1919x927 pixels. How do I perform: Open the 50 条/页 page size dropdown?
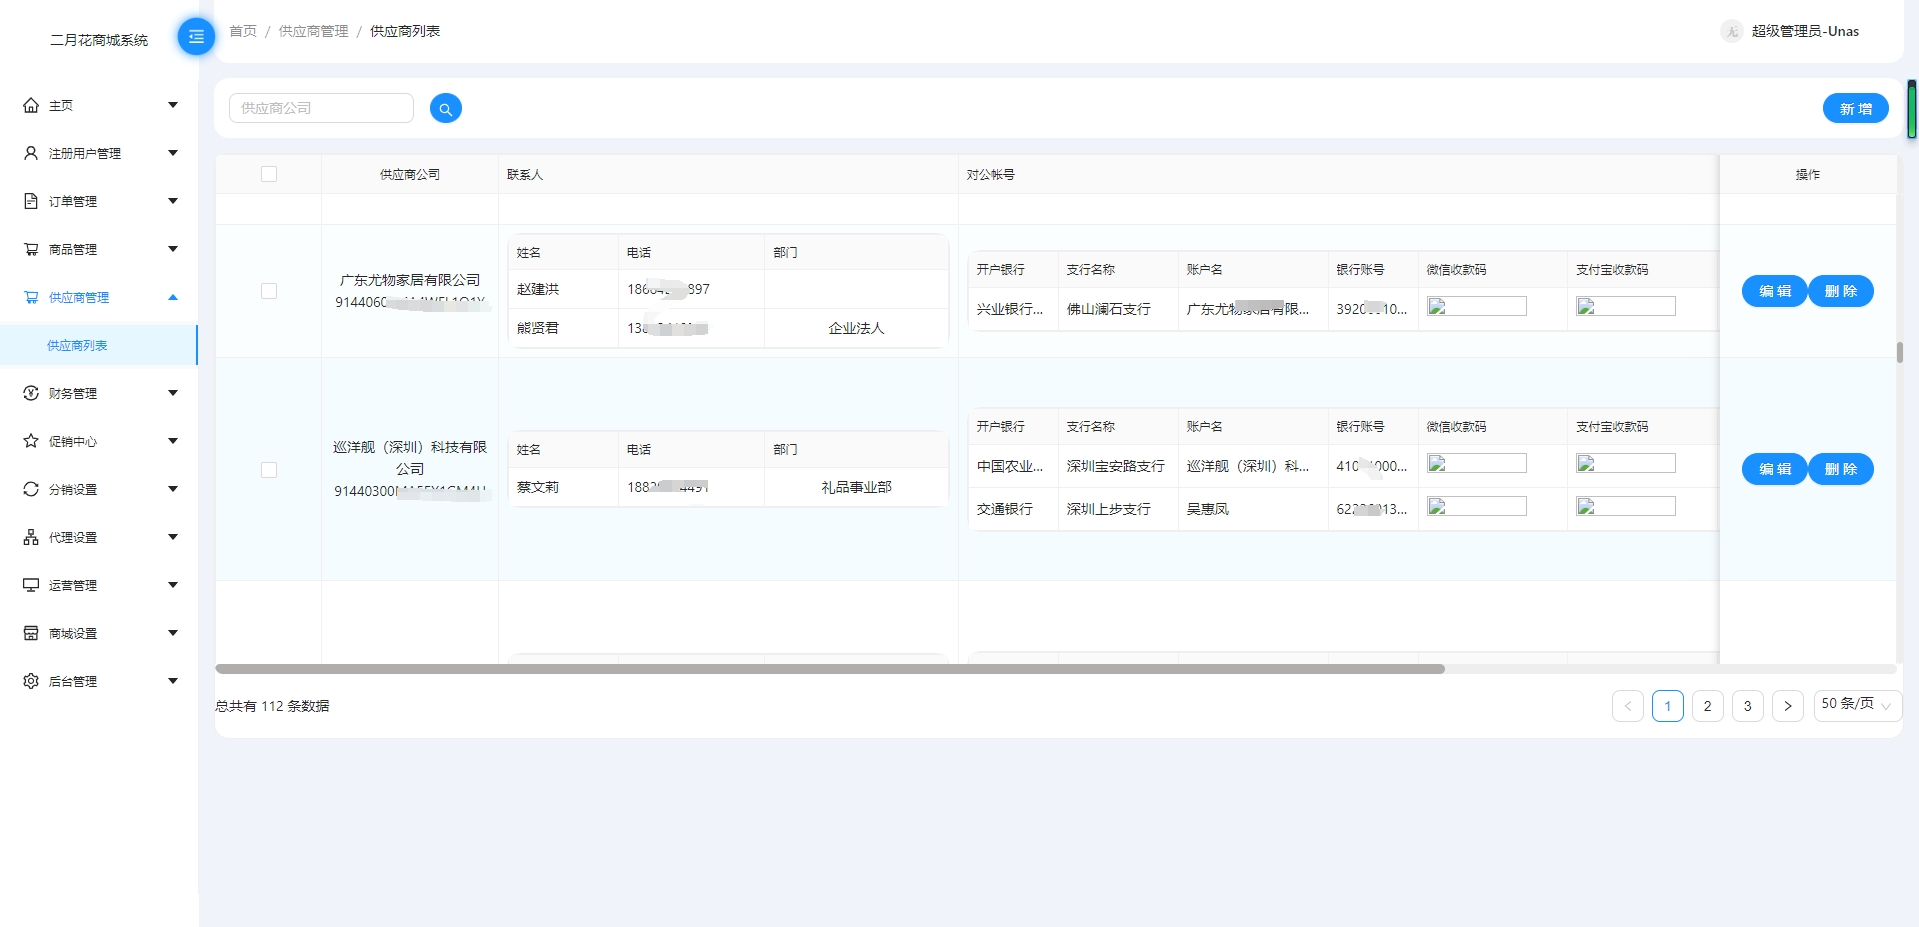pyautogui.click(x=1857, y=705)
